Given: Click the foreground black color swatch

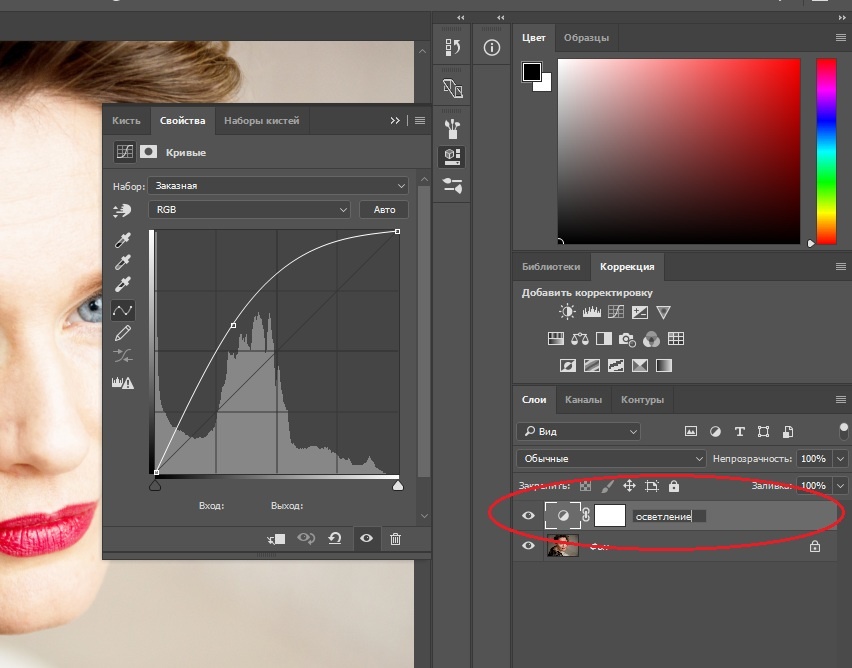Looking at the screenshot, I should coord(531,71).
